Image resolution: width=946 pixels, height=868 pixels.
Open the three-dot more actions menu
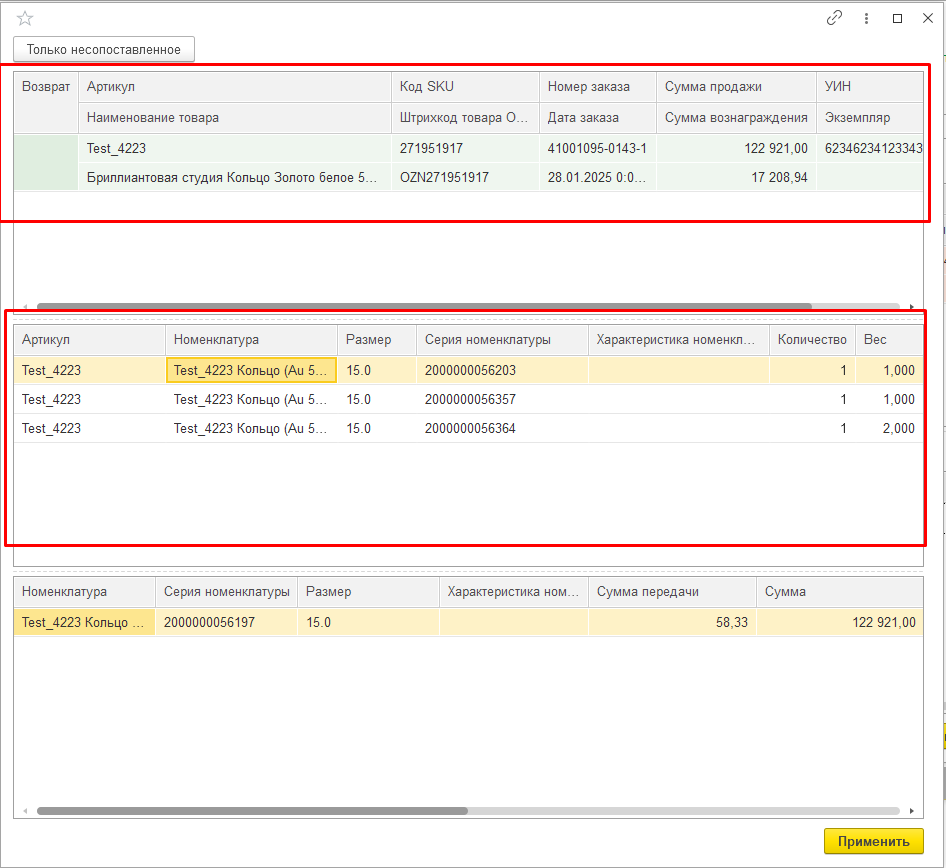(866, 19)
